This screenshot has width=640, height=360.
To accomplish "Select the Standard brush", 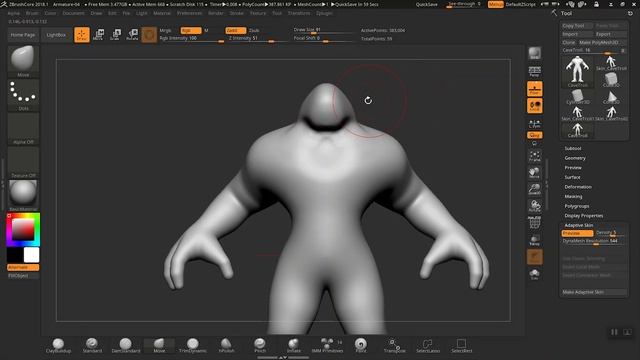I will 92,345.
